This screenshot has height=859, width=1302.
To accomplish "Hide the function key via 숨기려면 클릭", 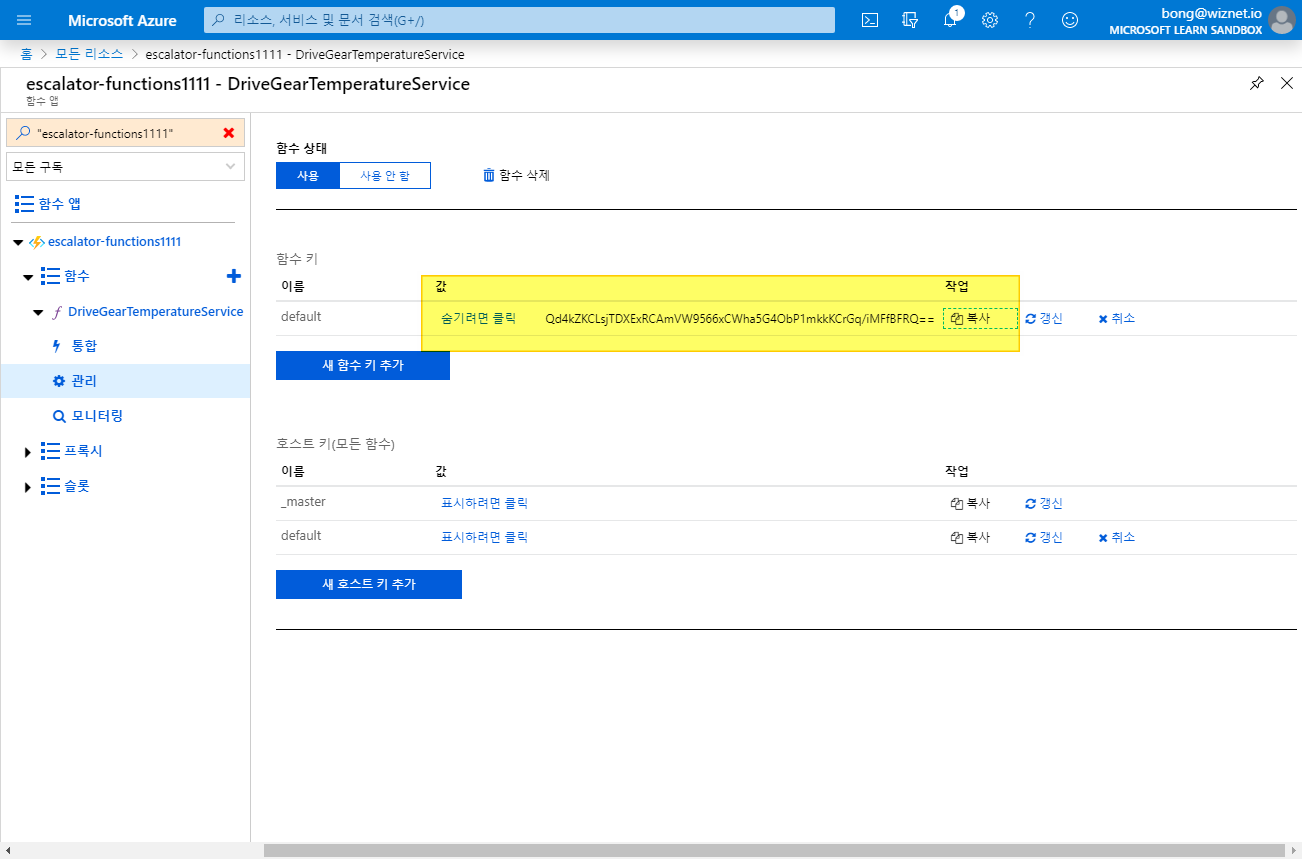I will 479,318.
